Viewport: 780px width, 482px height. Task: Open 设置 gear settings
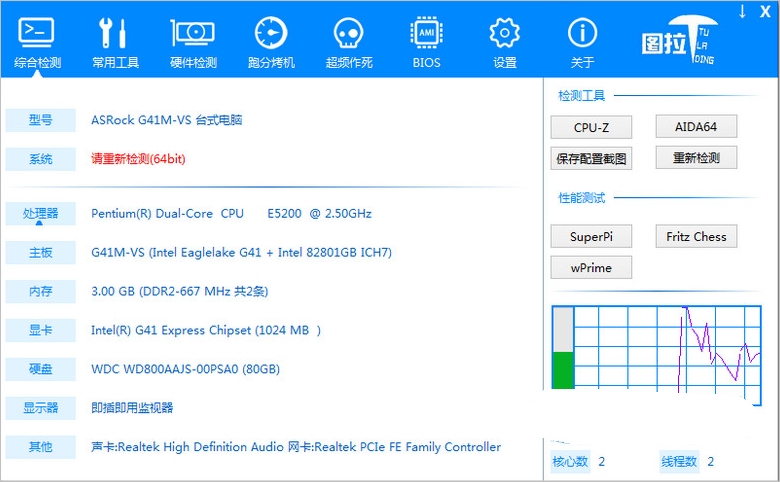coord(504,43)
